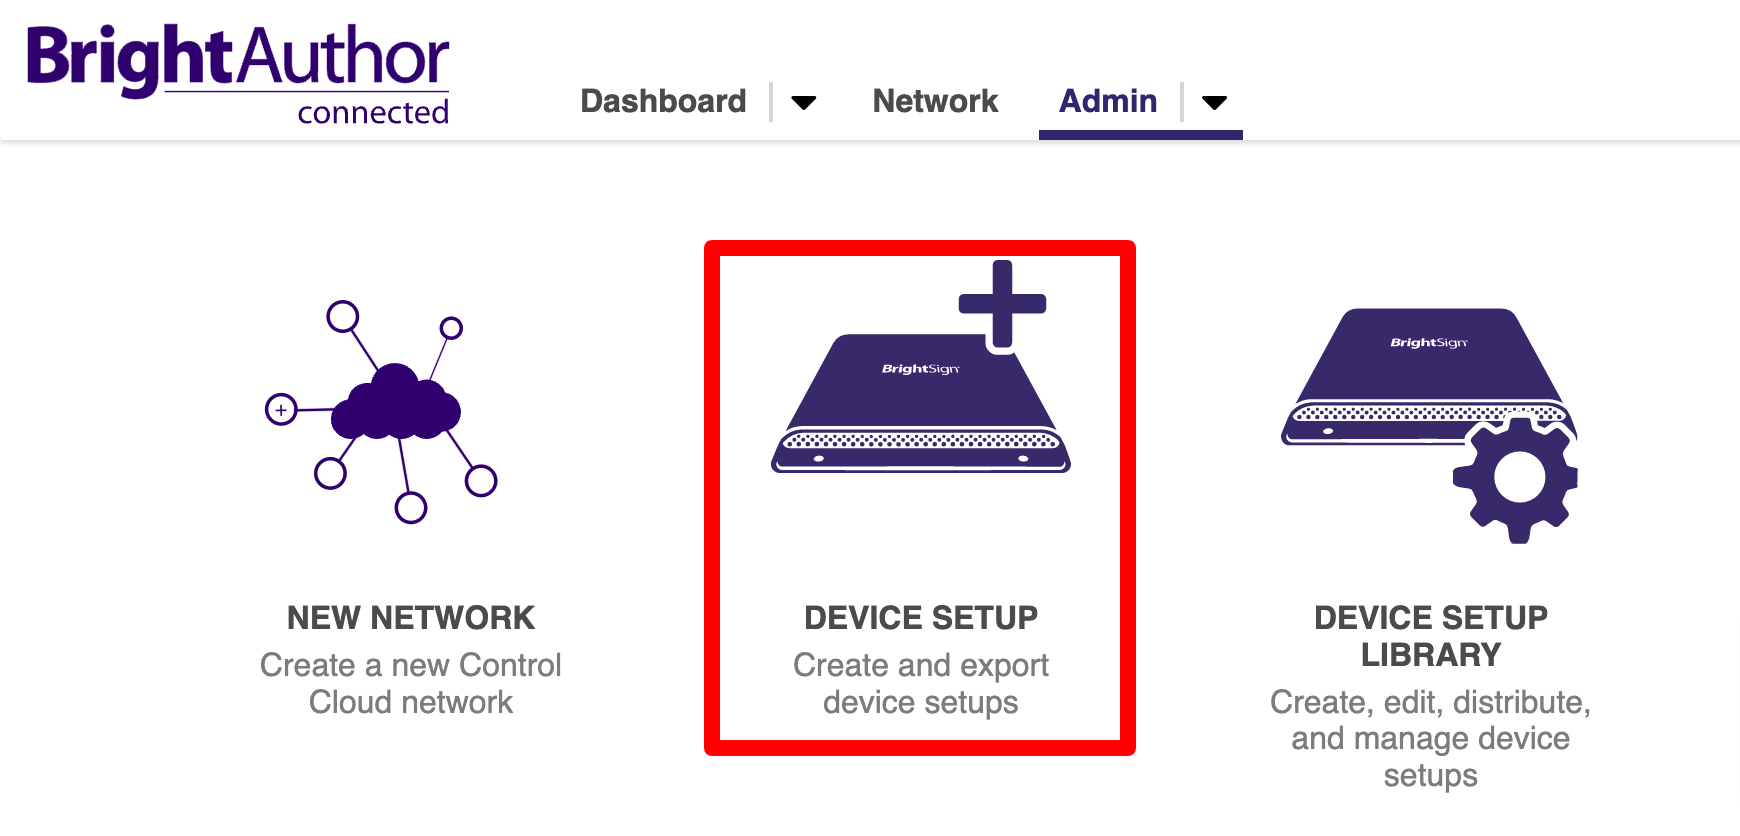The height and width of the screenshot is (836, 1740).
Task: Open the NEW NETWORK heading
Action: point(411,618)
